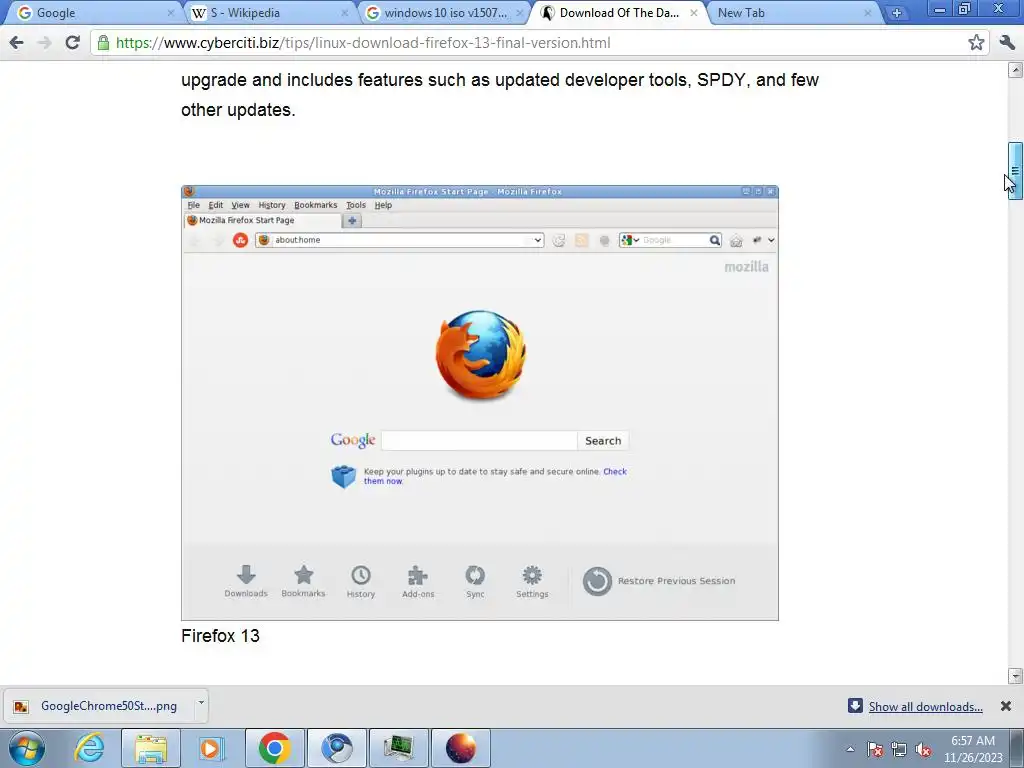Bookmark this page with the star icon
The height and width of the screenshot is (768, 1024).
976,42
